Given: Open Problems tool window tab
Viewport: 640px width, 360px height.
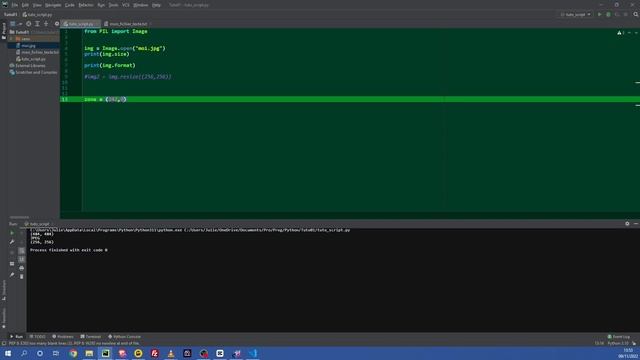Looking at the screenshot, I should tap(63, 337).
